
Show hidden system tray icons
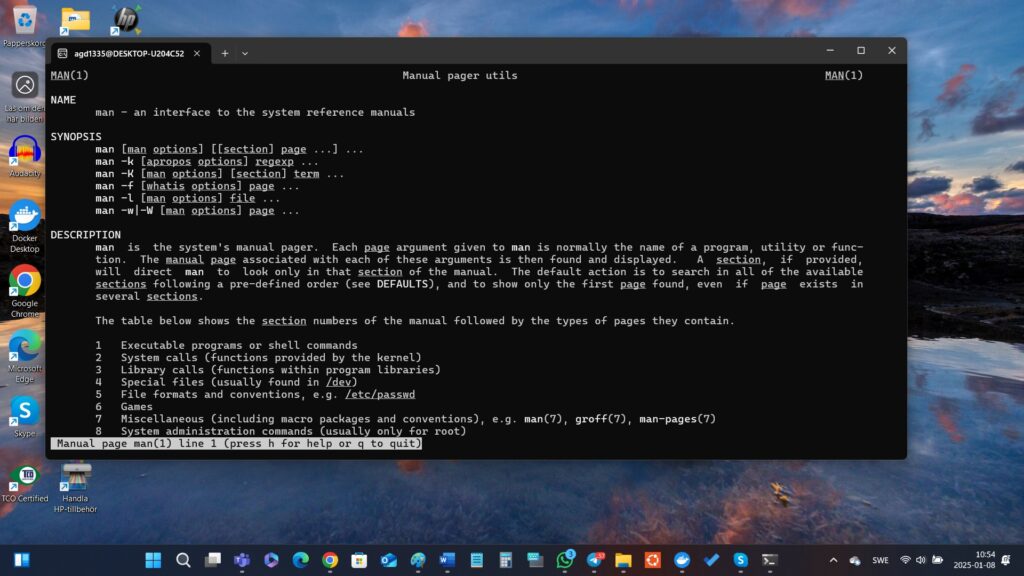833,560
